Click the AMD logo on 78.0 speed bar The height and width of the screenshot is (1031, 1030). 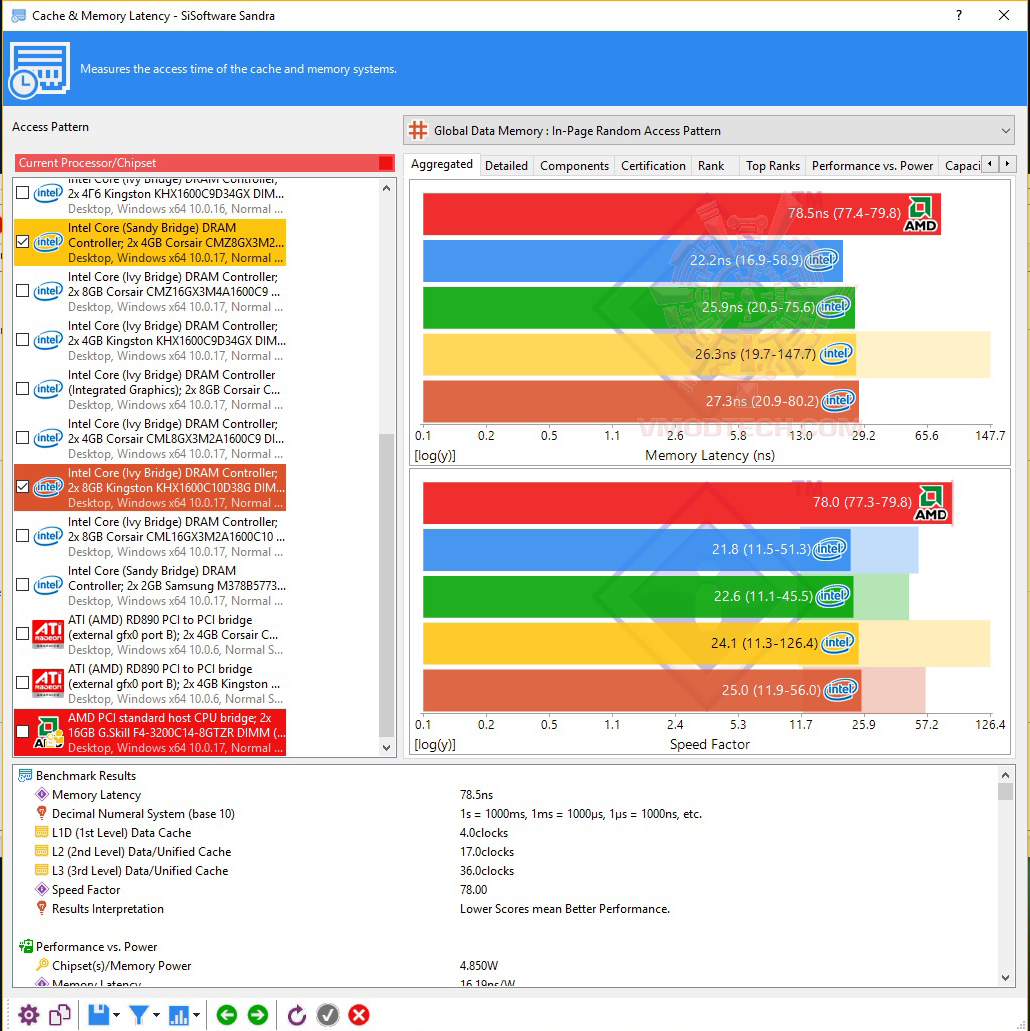click(x=931, y=504)
